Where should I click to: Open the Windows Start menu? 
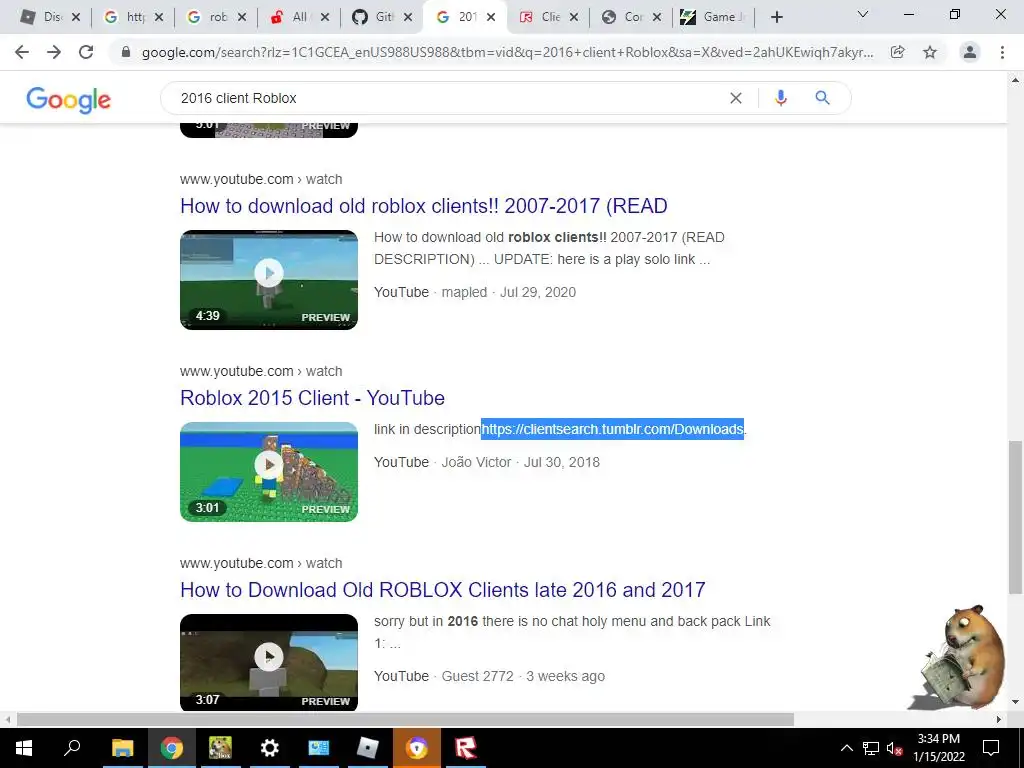[x=24, y=748]
